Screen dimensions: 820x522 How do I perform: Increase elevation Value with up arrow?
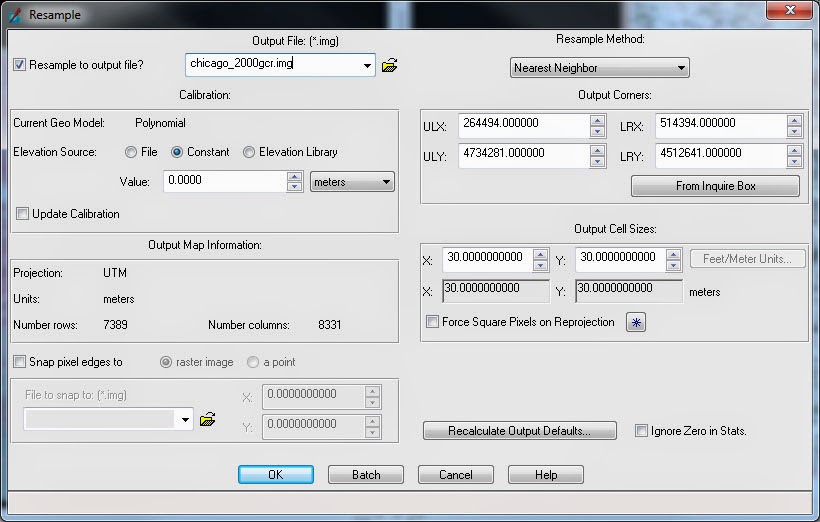[294, 177]
